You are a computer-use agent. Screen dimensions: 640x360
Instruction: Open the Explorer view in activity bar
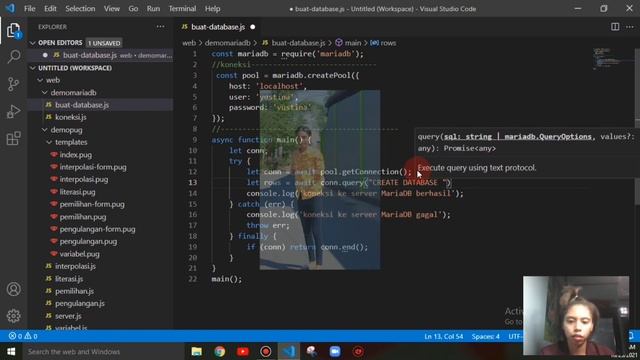click(x=13, y=30)
